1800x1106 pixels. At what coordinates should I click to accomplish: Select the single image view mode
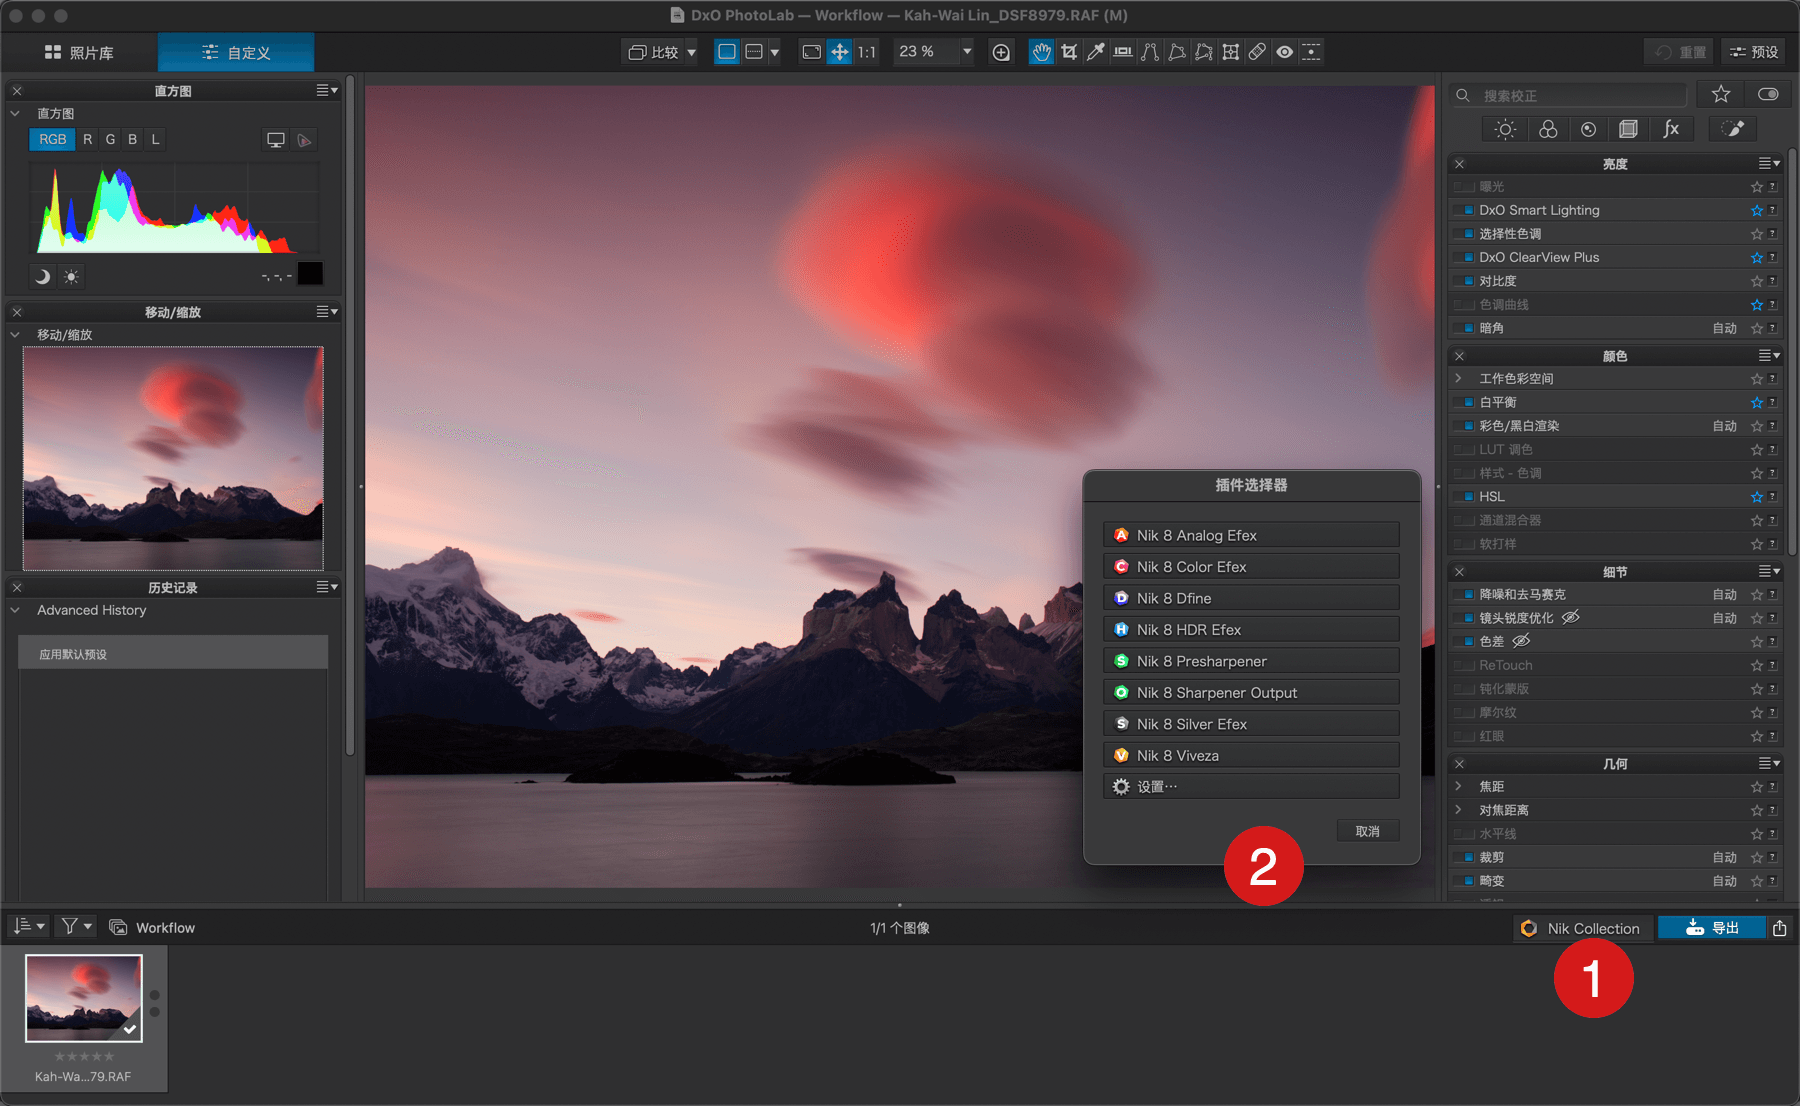[x=727, y=52]
